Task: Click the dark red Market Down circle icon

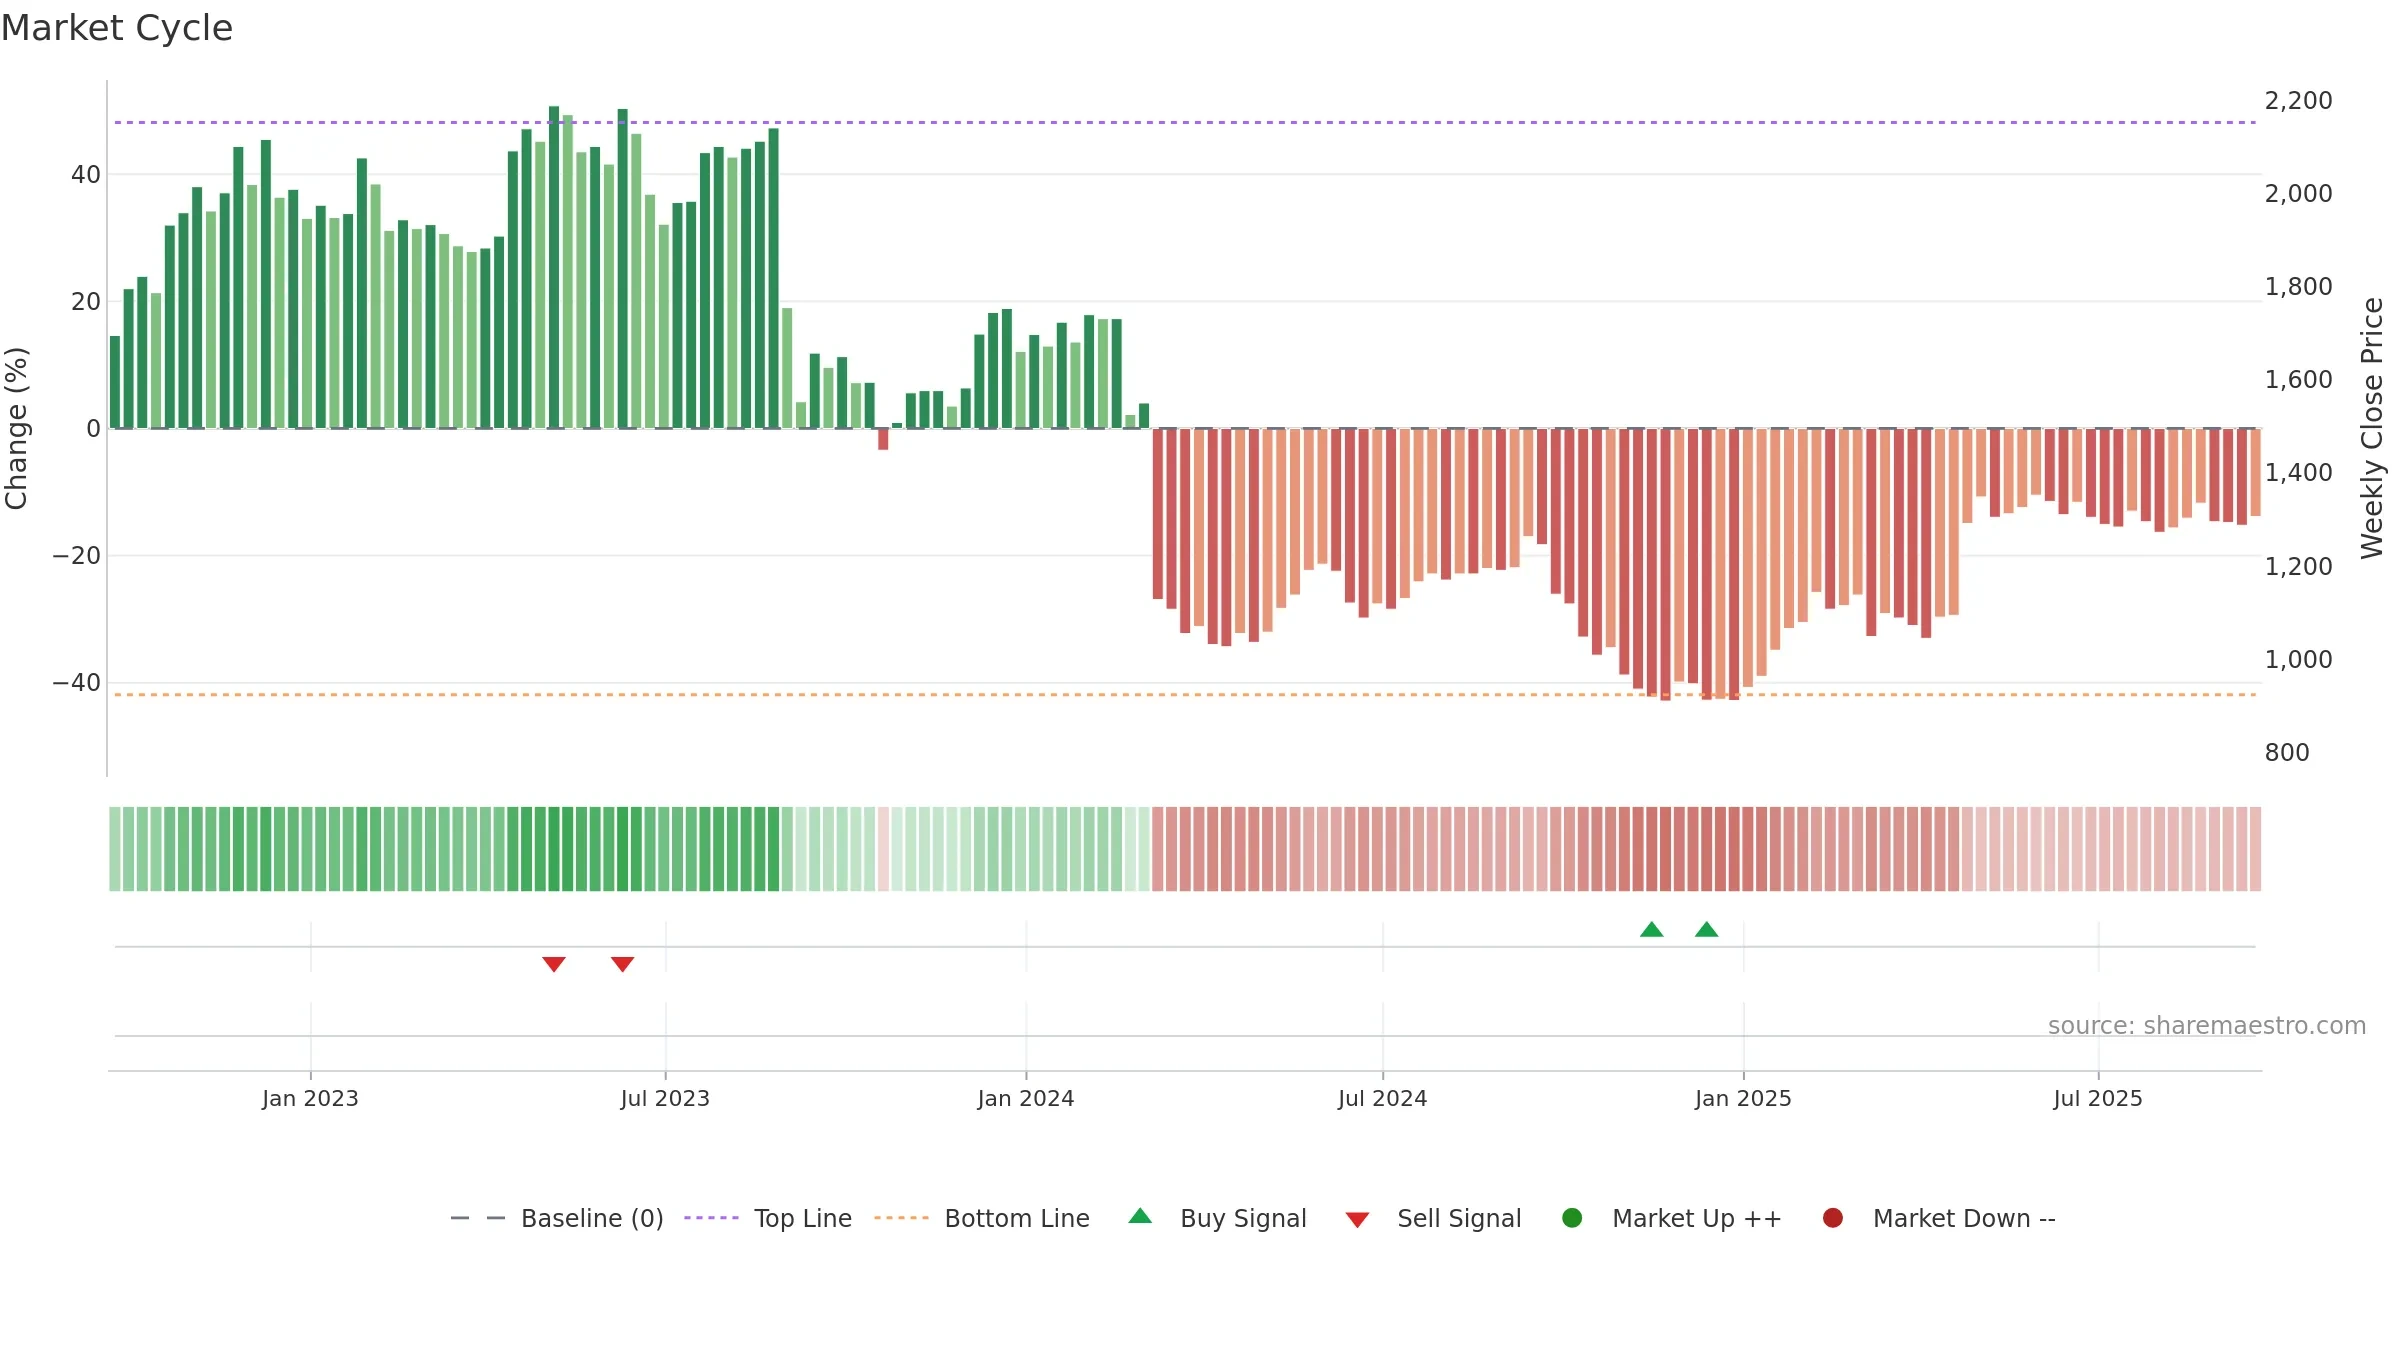Action: pyautogui.click(x=1833, y=1218)
